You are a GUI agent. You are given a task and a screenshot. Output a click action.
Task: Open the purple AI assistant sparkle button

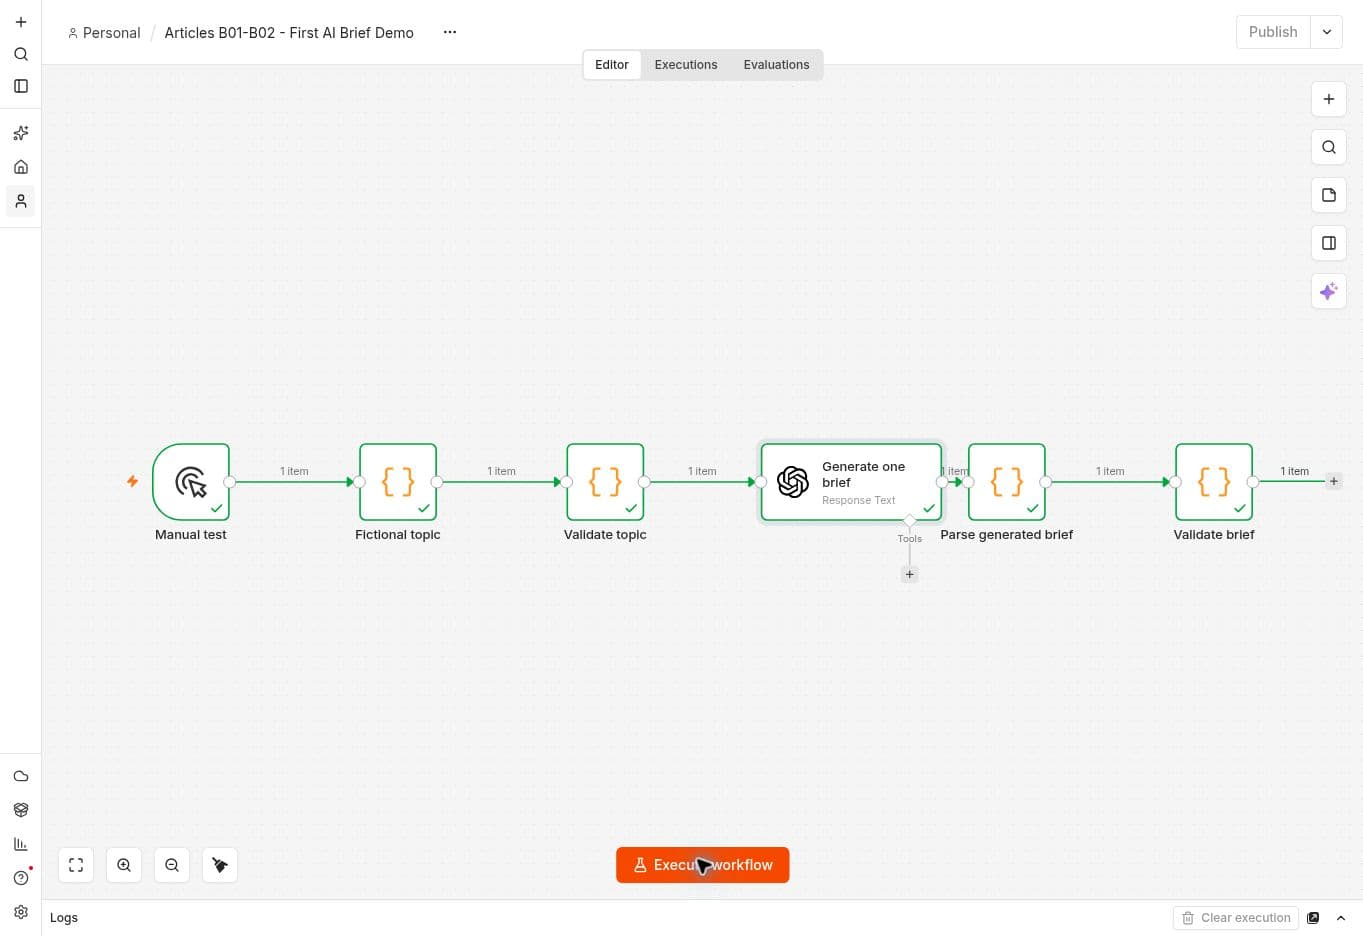(1328, 291)
